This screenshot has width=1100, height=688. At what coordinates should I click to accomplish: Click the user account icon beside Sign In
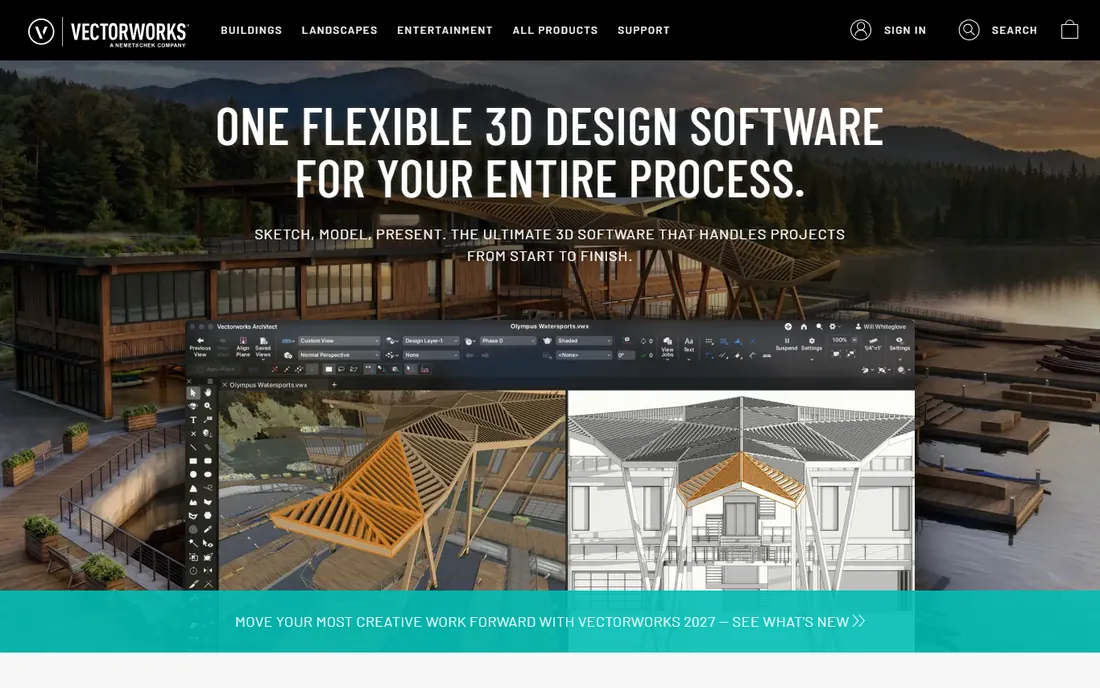(861, 29)
